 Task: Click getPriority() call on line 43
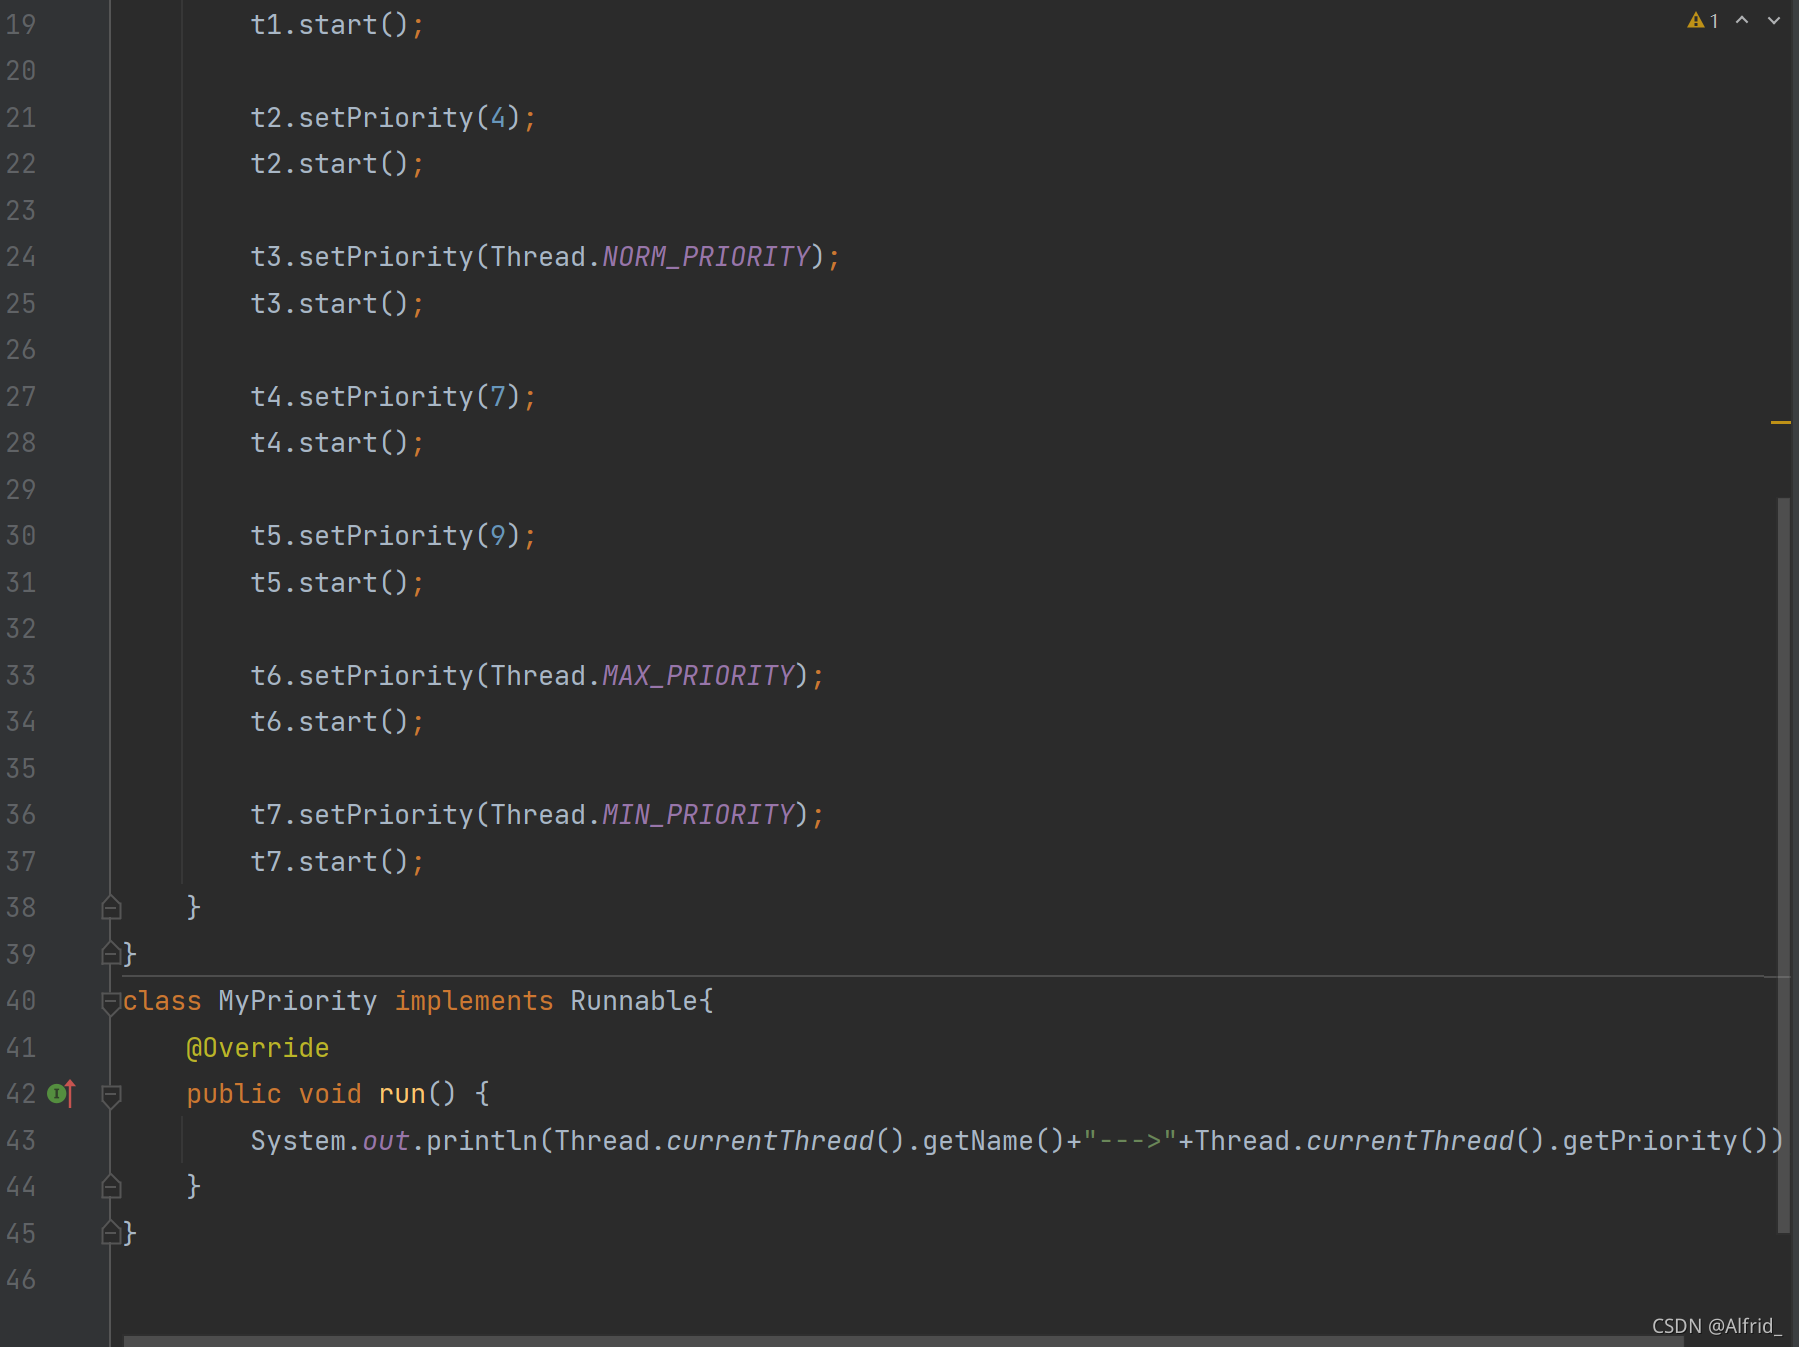(x=1666, y=1141)
